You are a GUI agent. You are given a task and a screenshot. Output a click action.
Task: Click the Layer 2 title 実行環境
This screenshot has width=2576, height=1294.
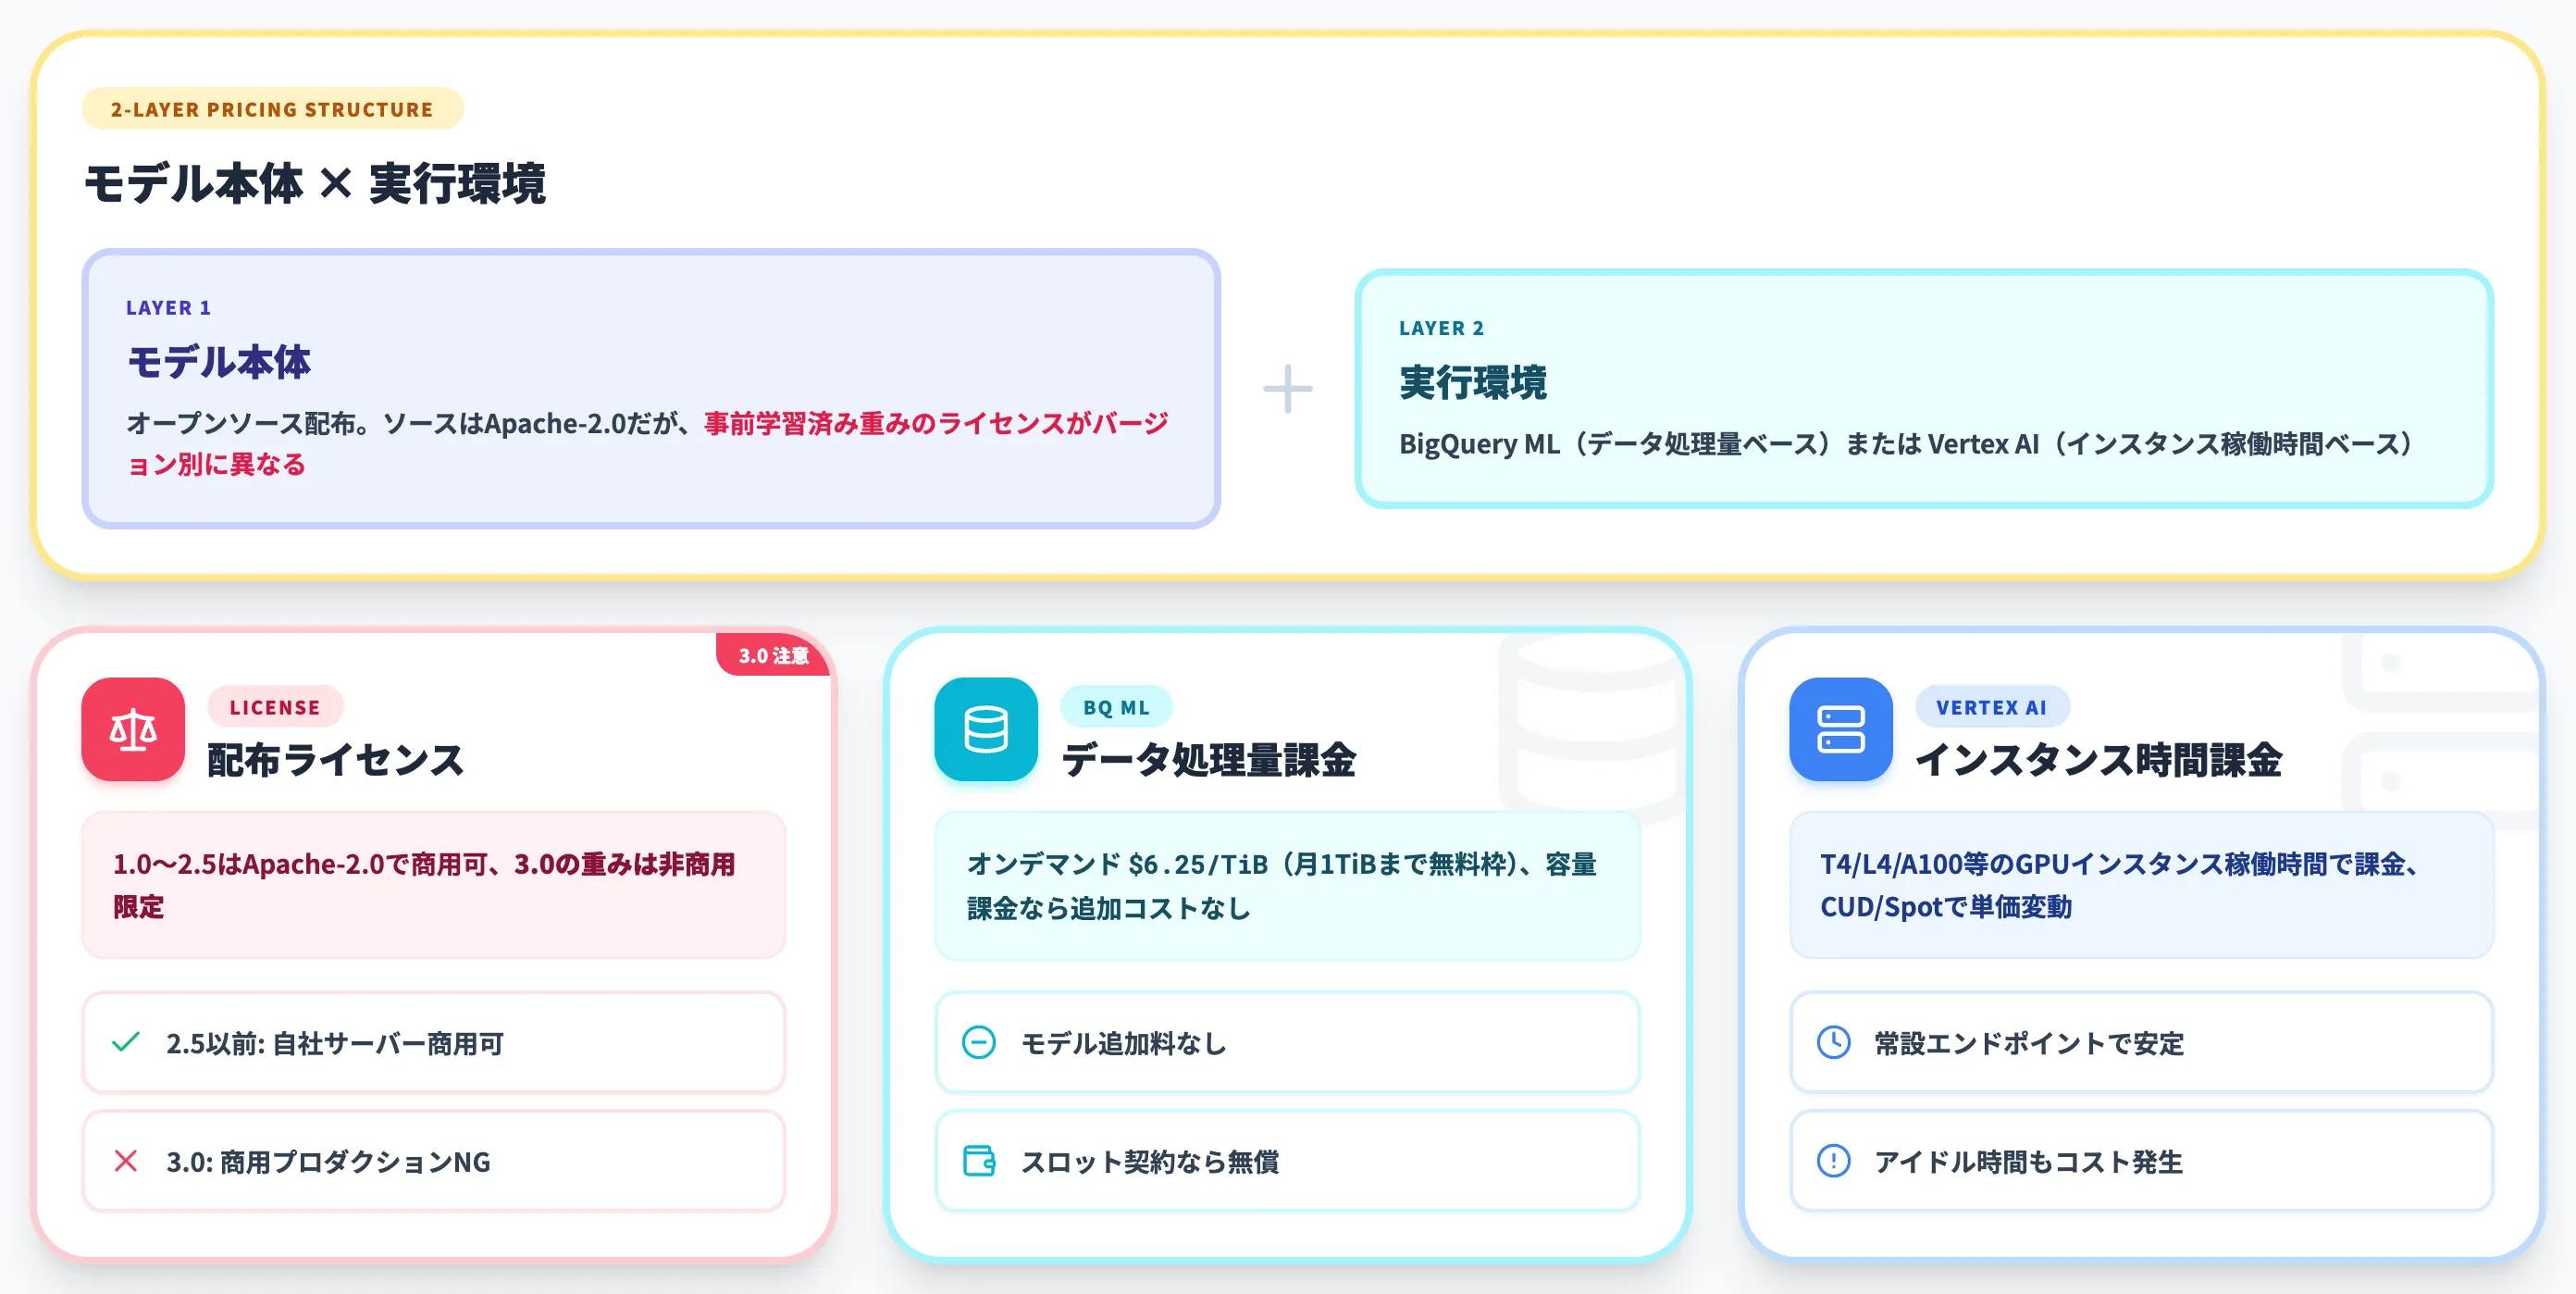(x=1473, y=382)
